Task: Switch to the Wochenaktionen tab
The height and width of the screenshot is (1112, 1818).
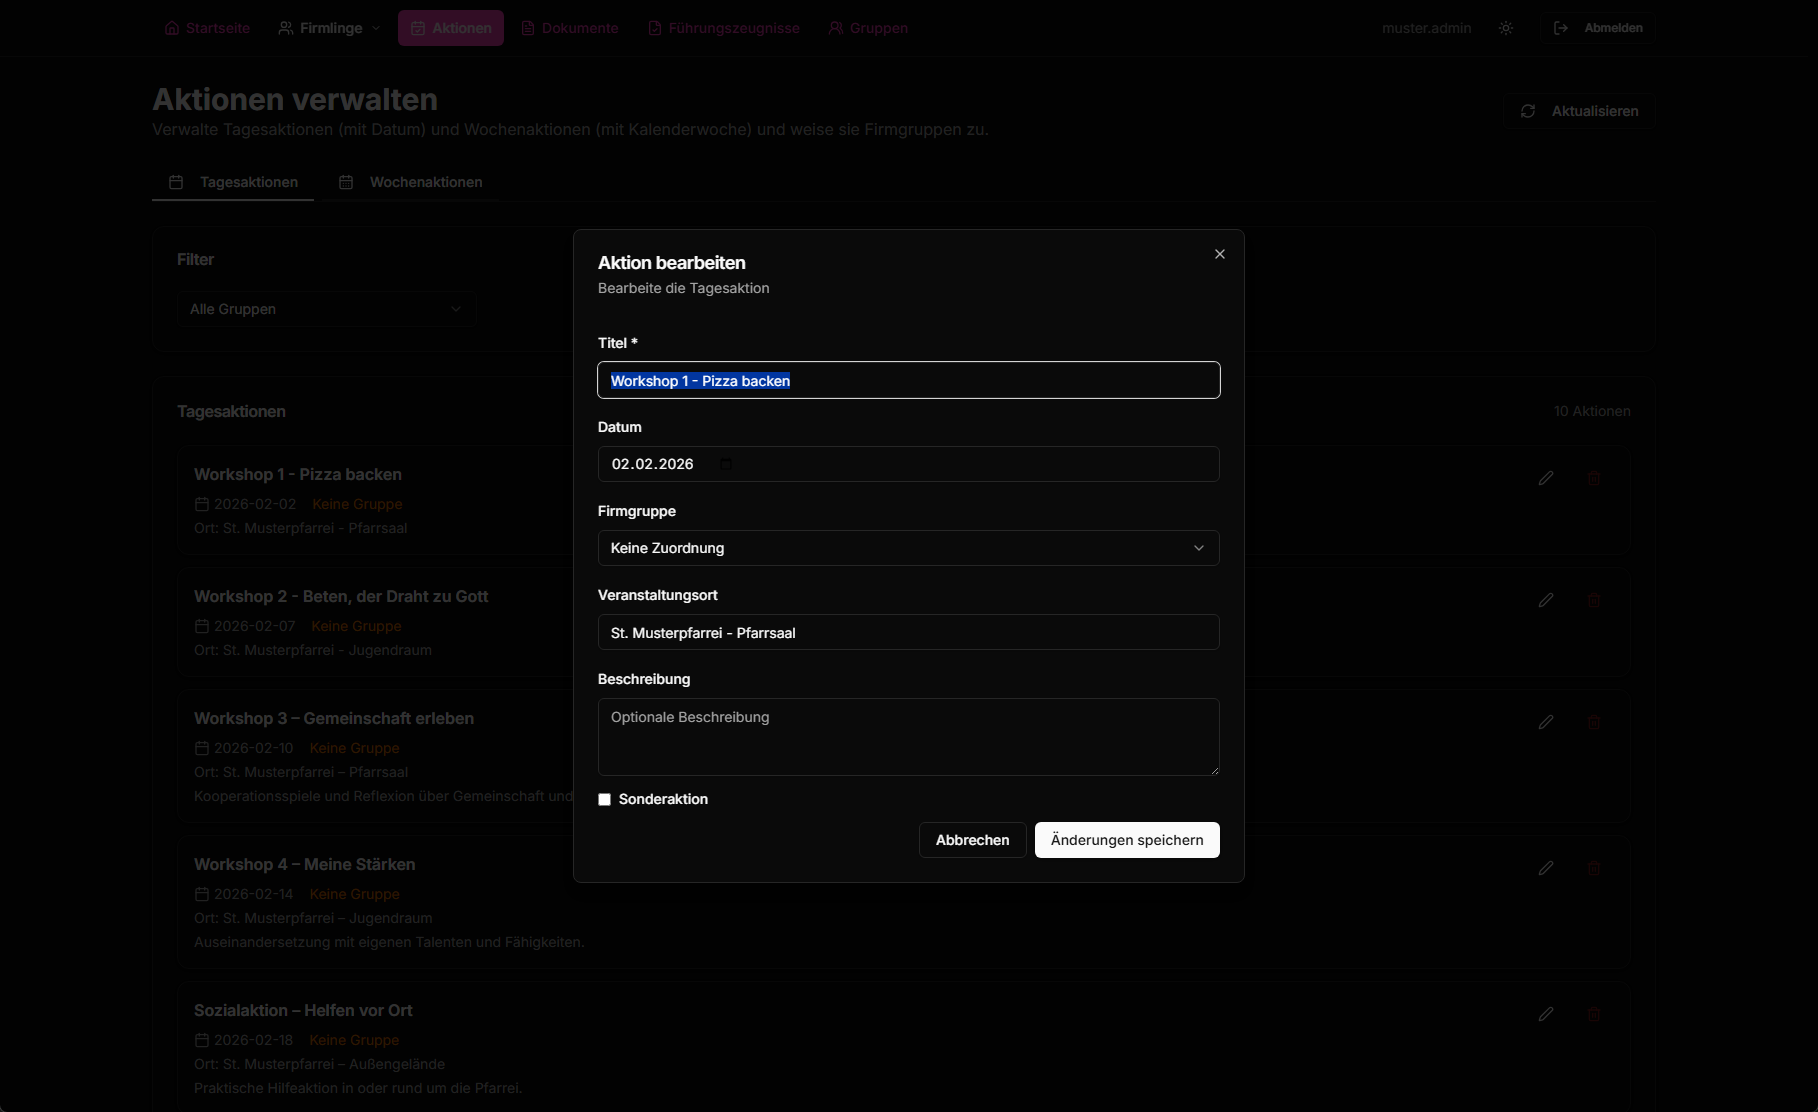Action: tap(411, 182)
